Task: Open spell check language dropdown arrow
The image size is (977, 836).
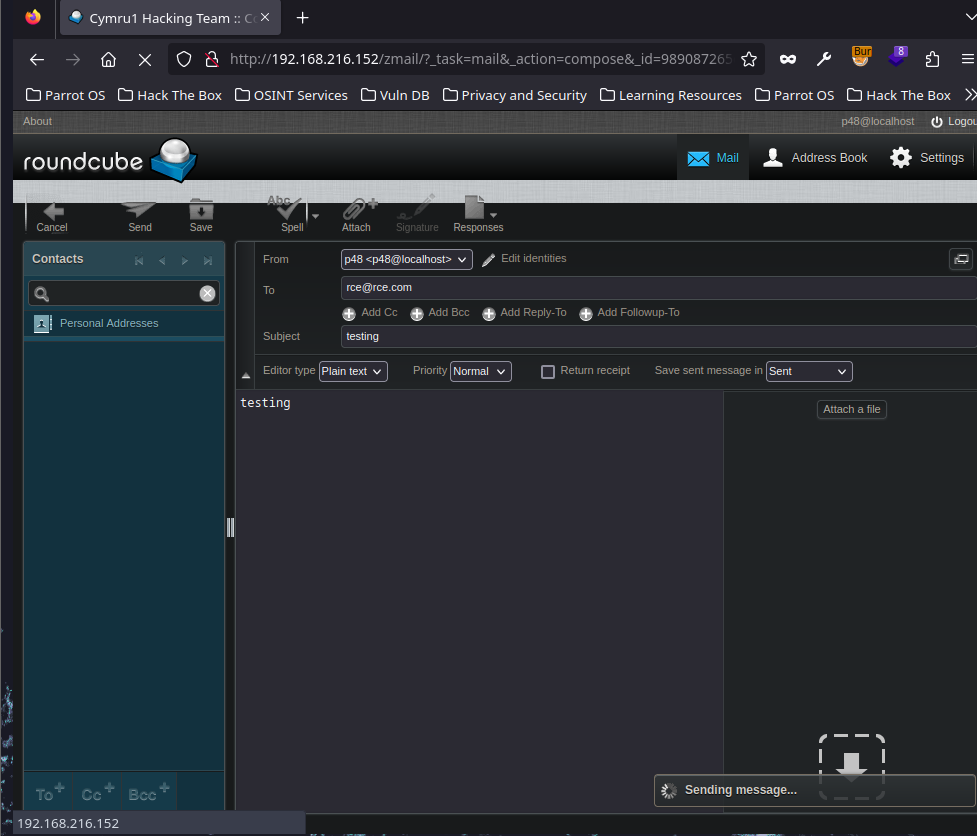Action: pyautogui.click(x=315, y=216)
